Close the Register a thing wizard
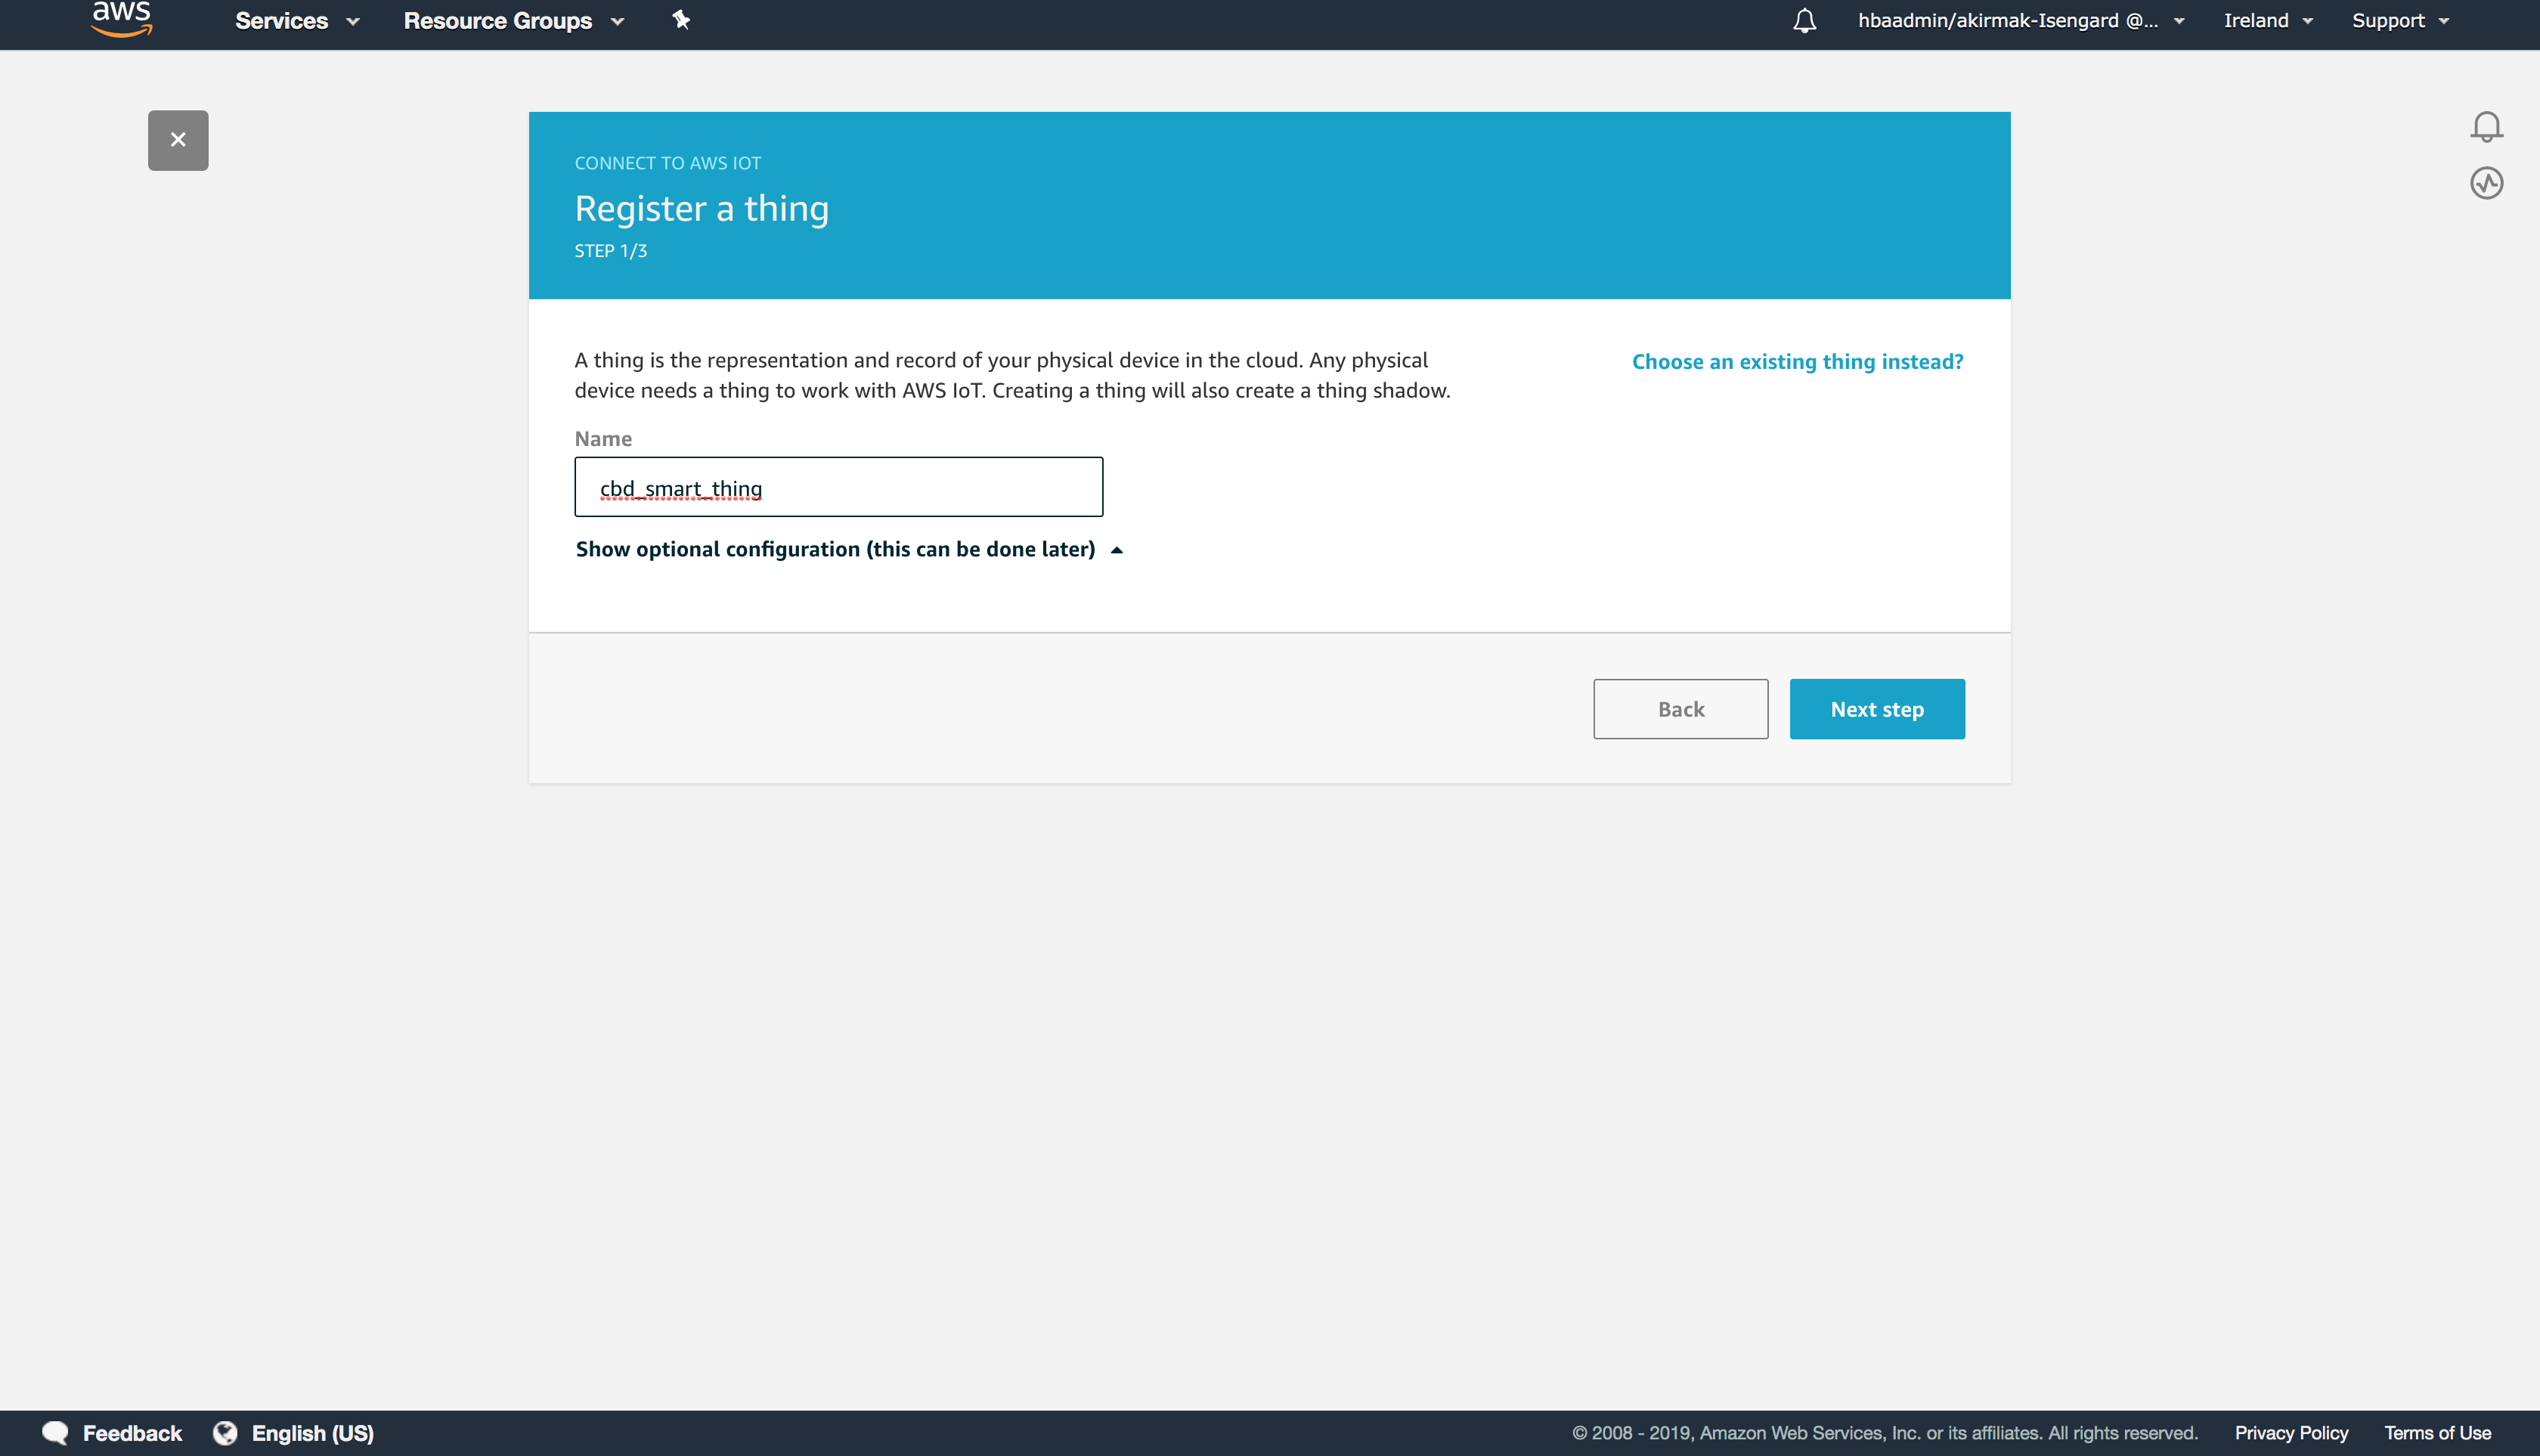 pyautogui.click(x=178, y=140)
